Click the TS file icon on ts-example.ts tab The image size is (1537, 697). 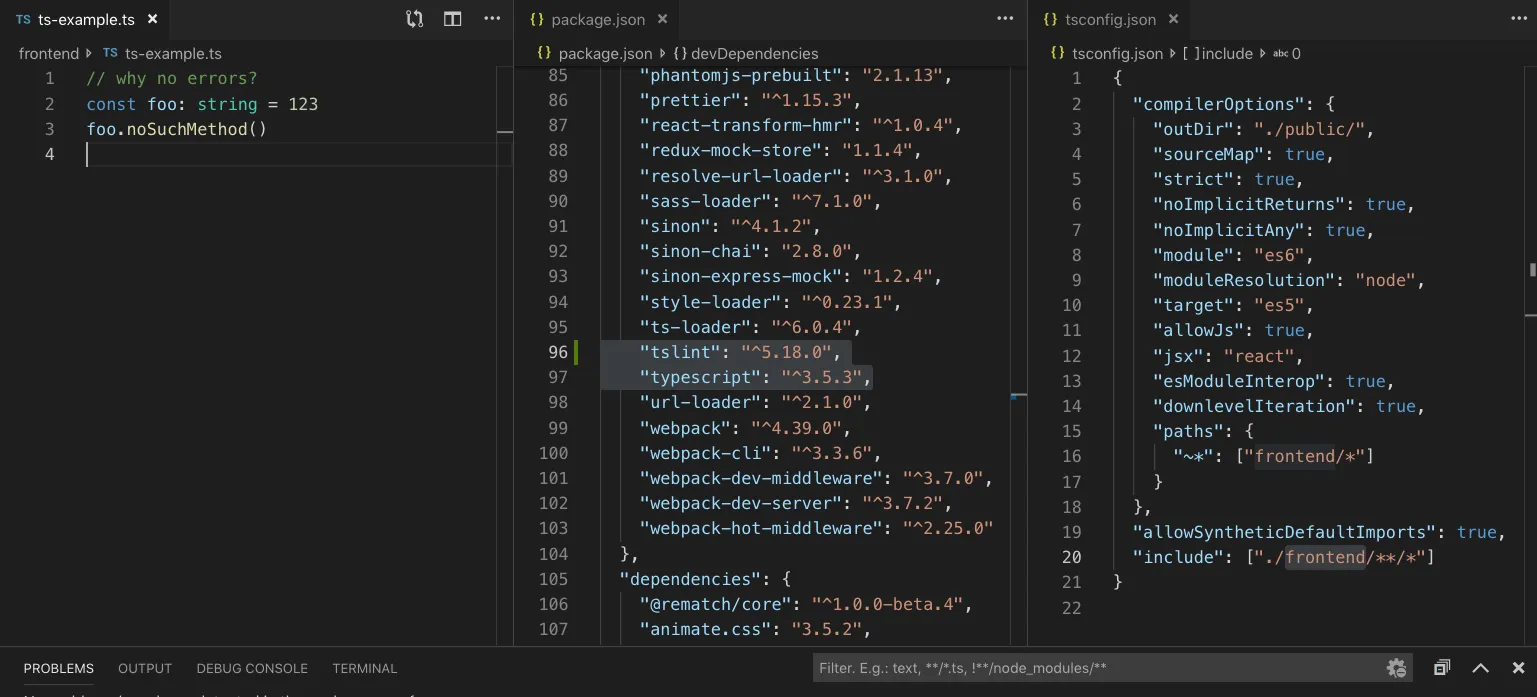(x=23, y=20)
